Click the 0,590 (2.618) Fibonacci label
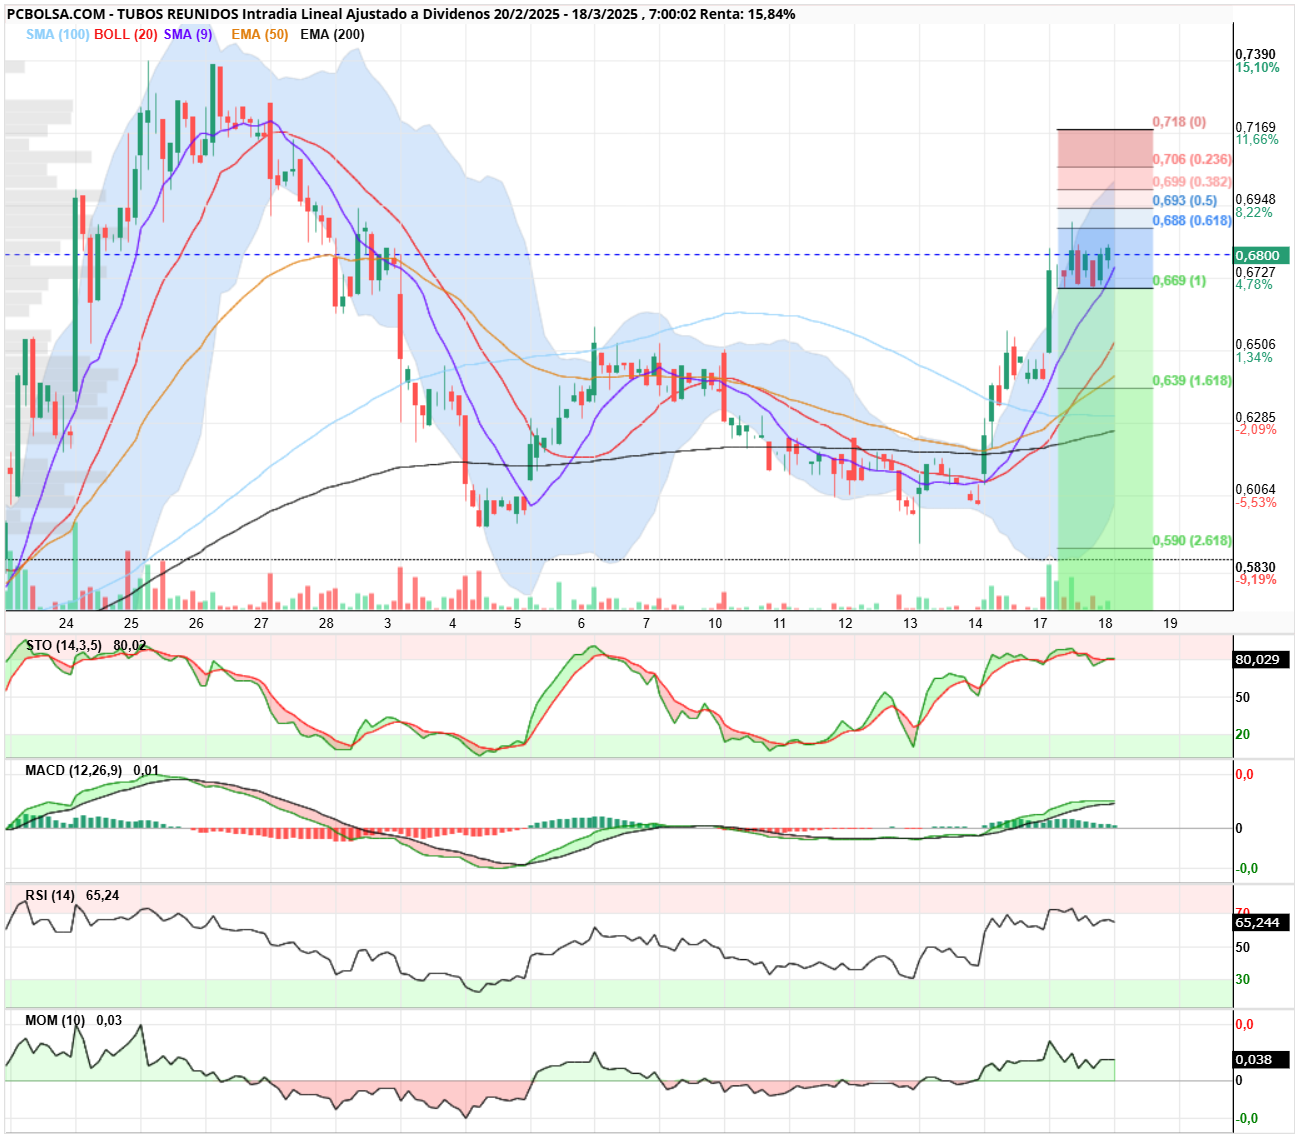The width and height of the screenshot is (1299, 1138). (x=1192, y=541)
